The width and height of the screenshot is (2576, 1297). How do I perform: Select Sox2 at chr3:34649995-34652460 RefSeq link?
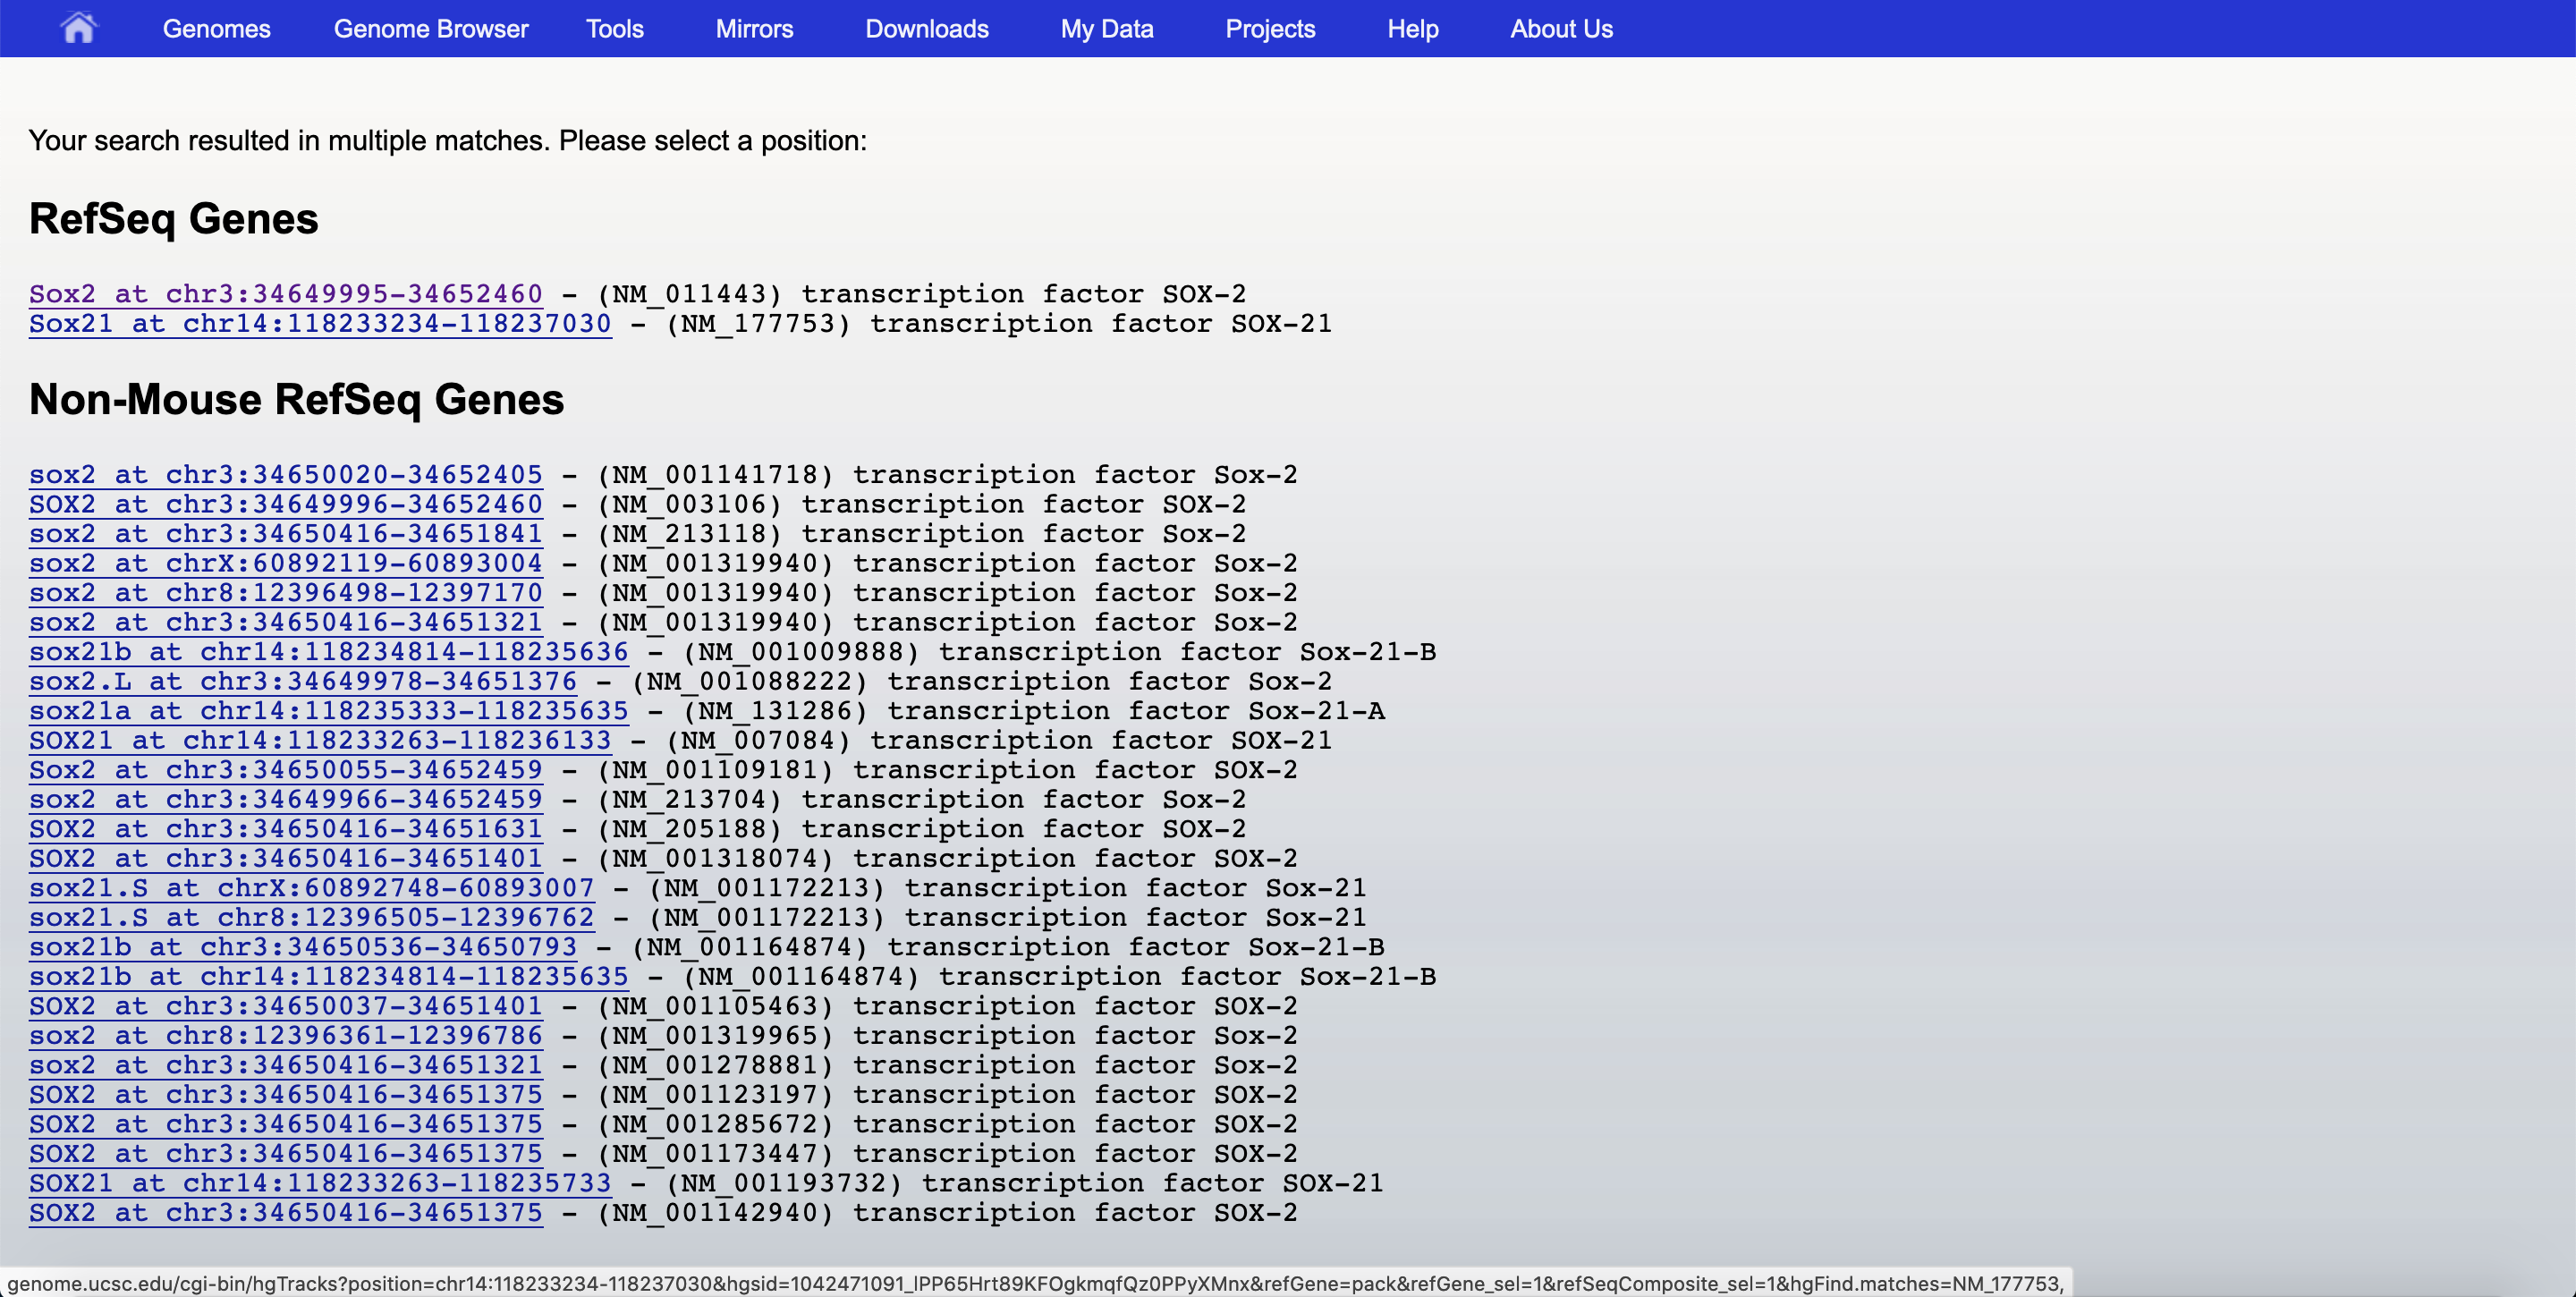click(285, 294)
